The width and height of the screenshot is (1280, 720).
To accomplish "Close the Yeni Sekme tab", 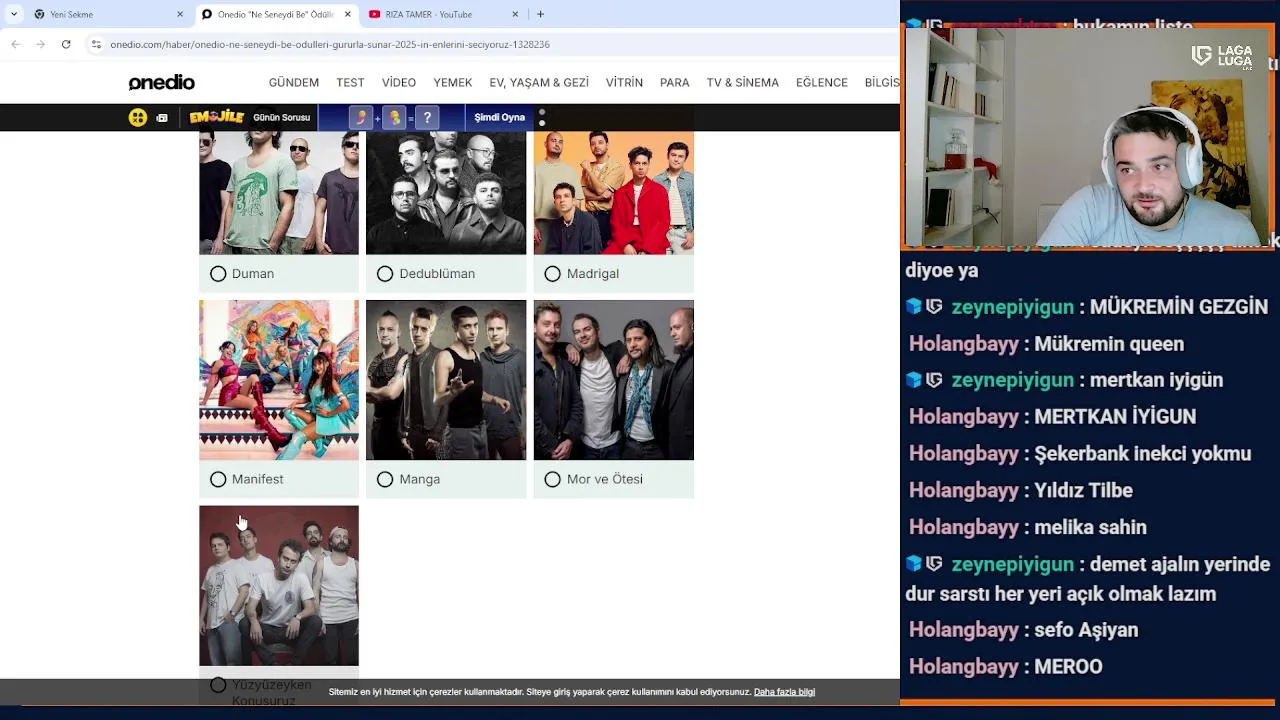I will click(x=180, y=14).
